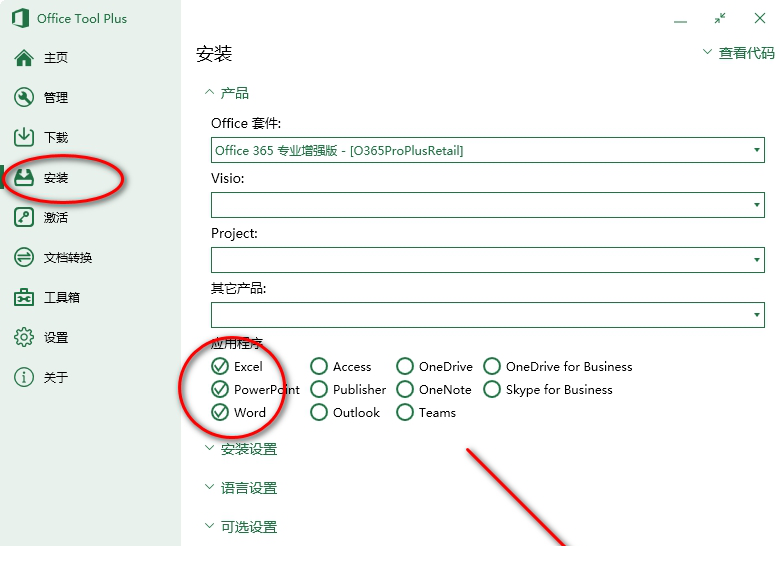The width and height of the screenshot is (780, 567).
Task: Click the toolbox icon beside 工具箱
Action: [x=24, y=297]
